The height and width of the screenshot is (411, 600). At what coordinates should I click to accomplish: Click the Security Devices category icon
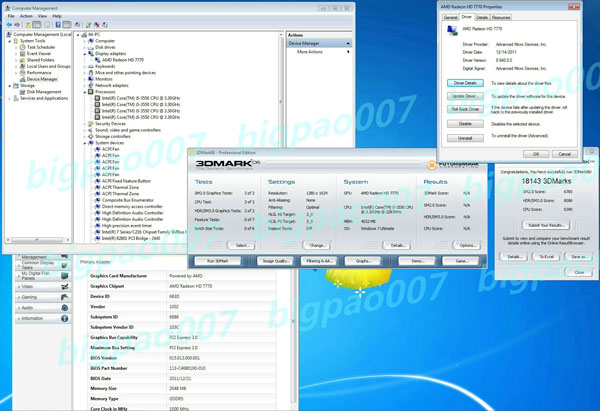point(91,124)
